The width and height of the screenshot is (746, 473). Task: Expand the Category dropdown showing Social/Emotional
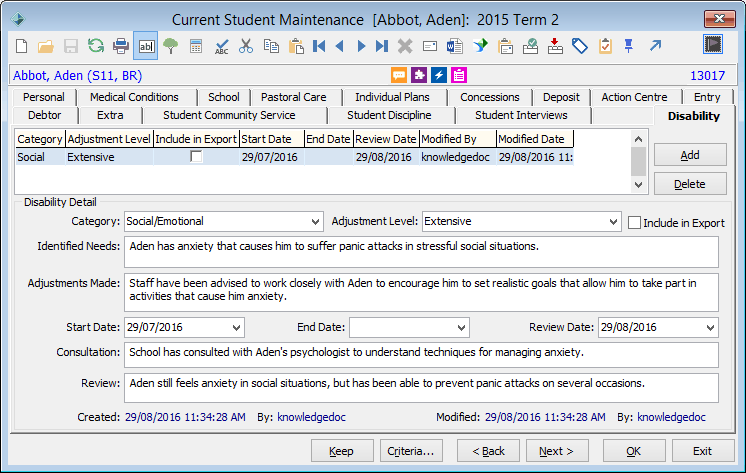coord(314,222)
